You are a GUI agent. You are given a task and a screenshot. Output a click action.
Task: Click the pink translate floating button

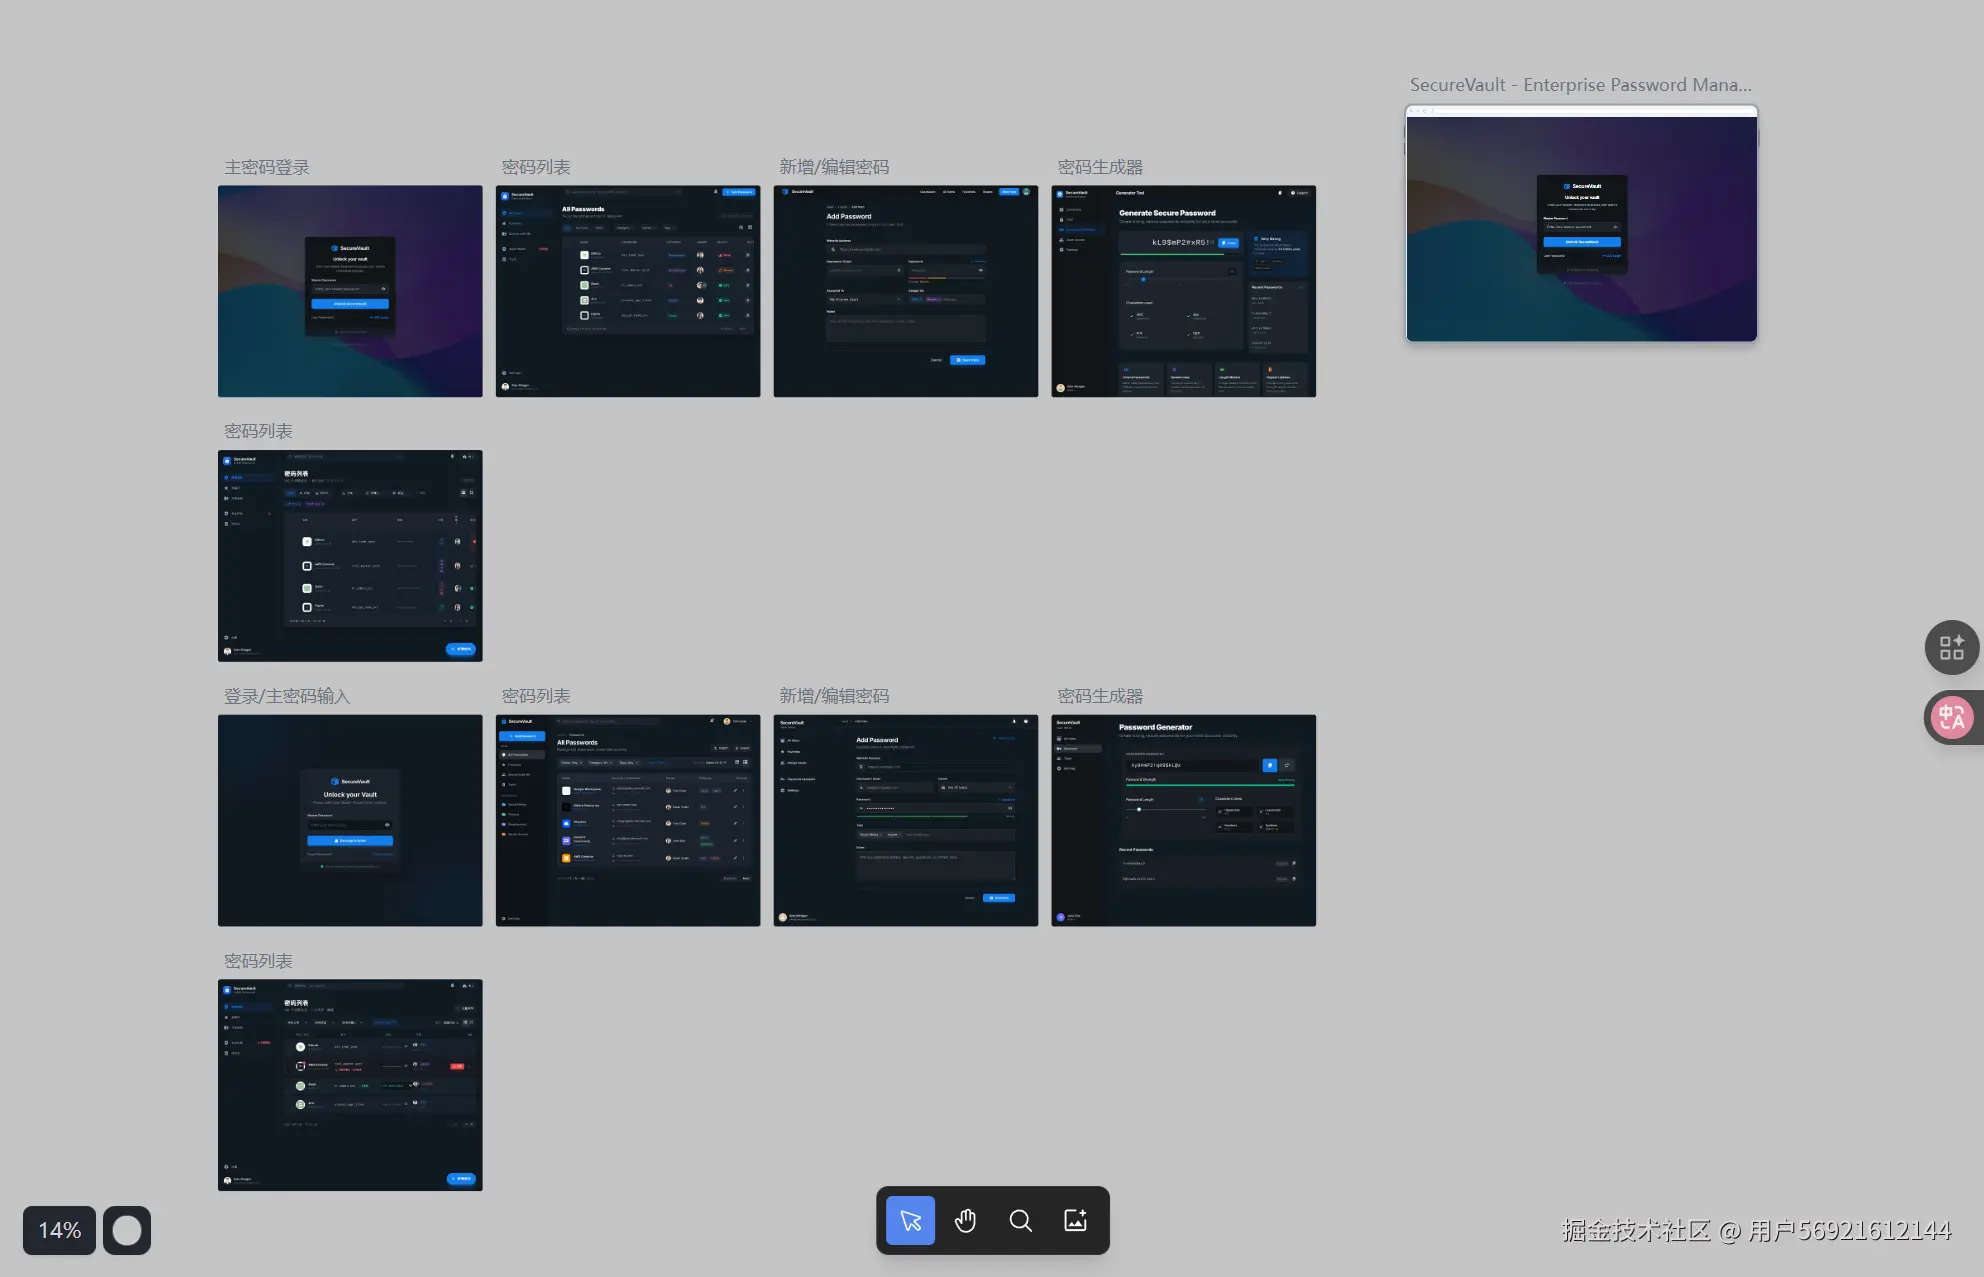[1951, 717]
